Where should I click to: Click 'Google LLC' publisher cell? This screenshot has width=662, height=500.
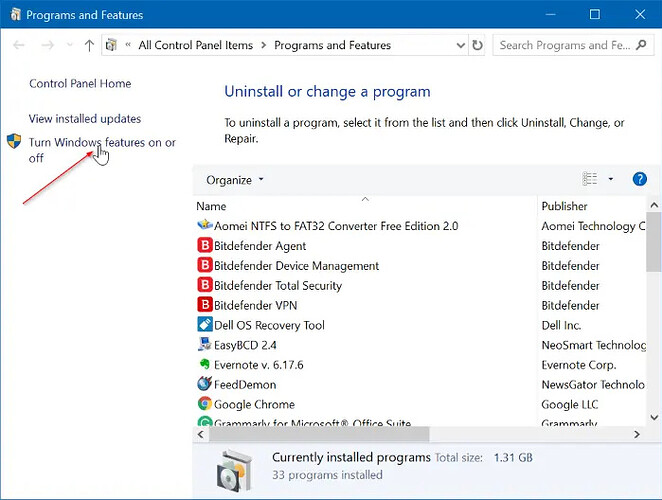(570, 405)
